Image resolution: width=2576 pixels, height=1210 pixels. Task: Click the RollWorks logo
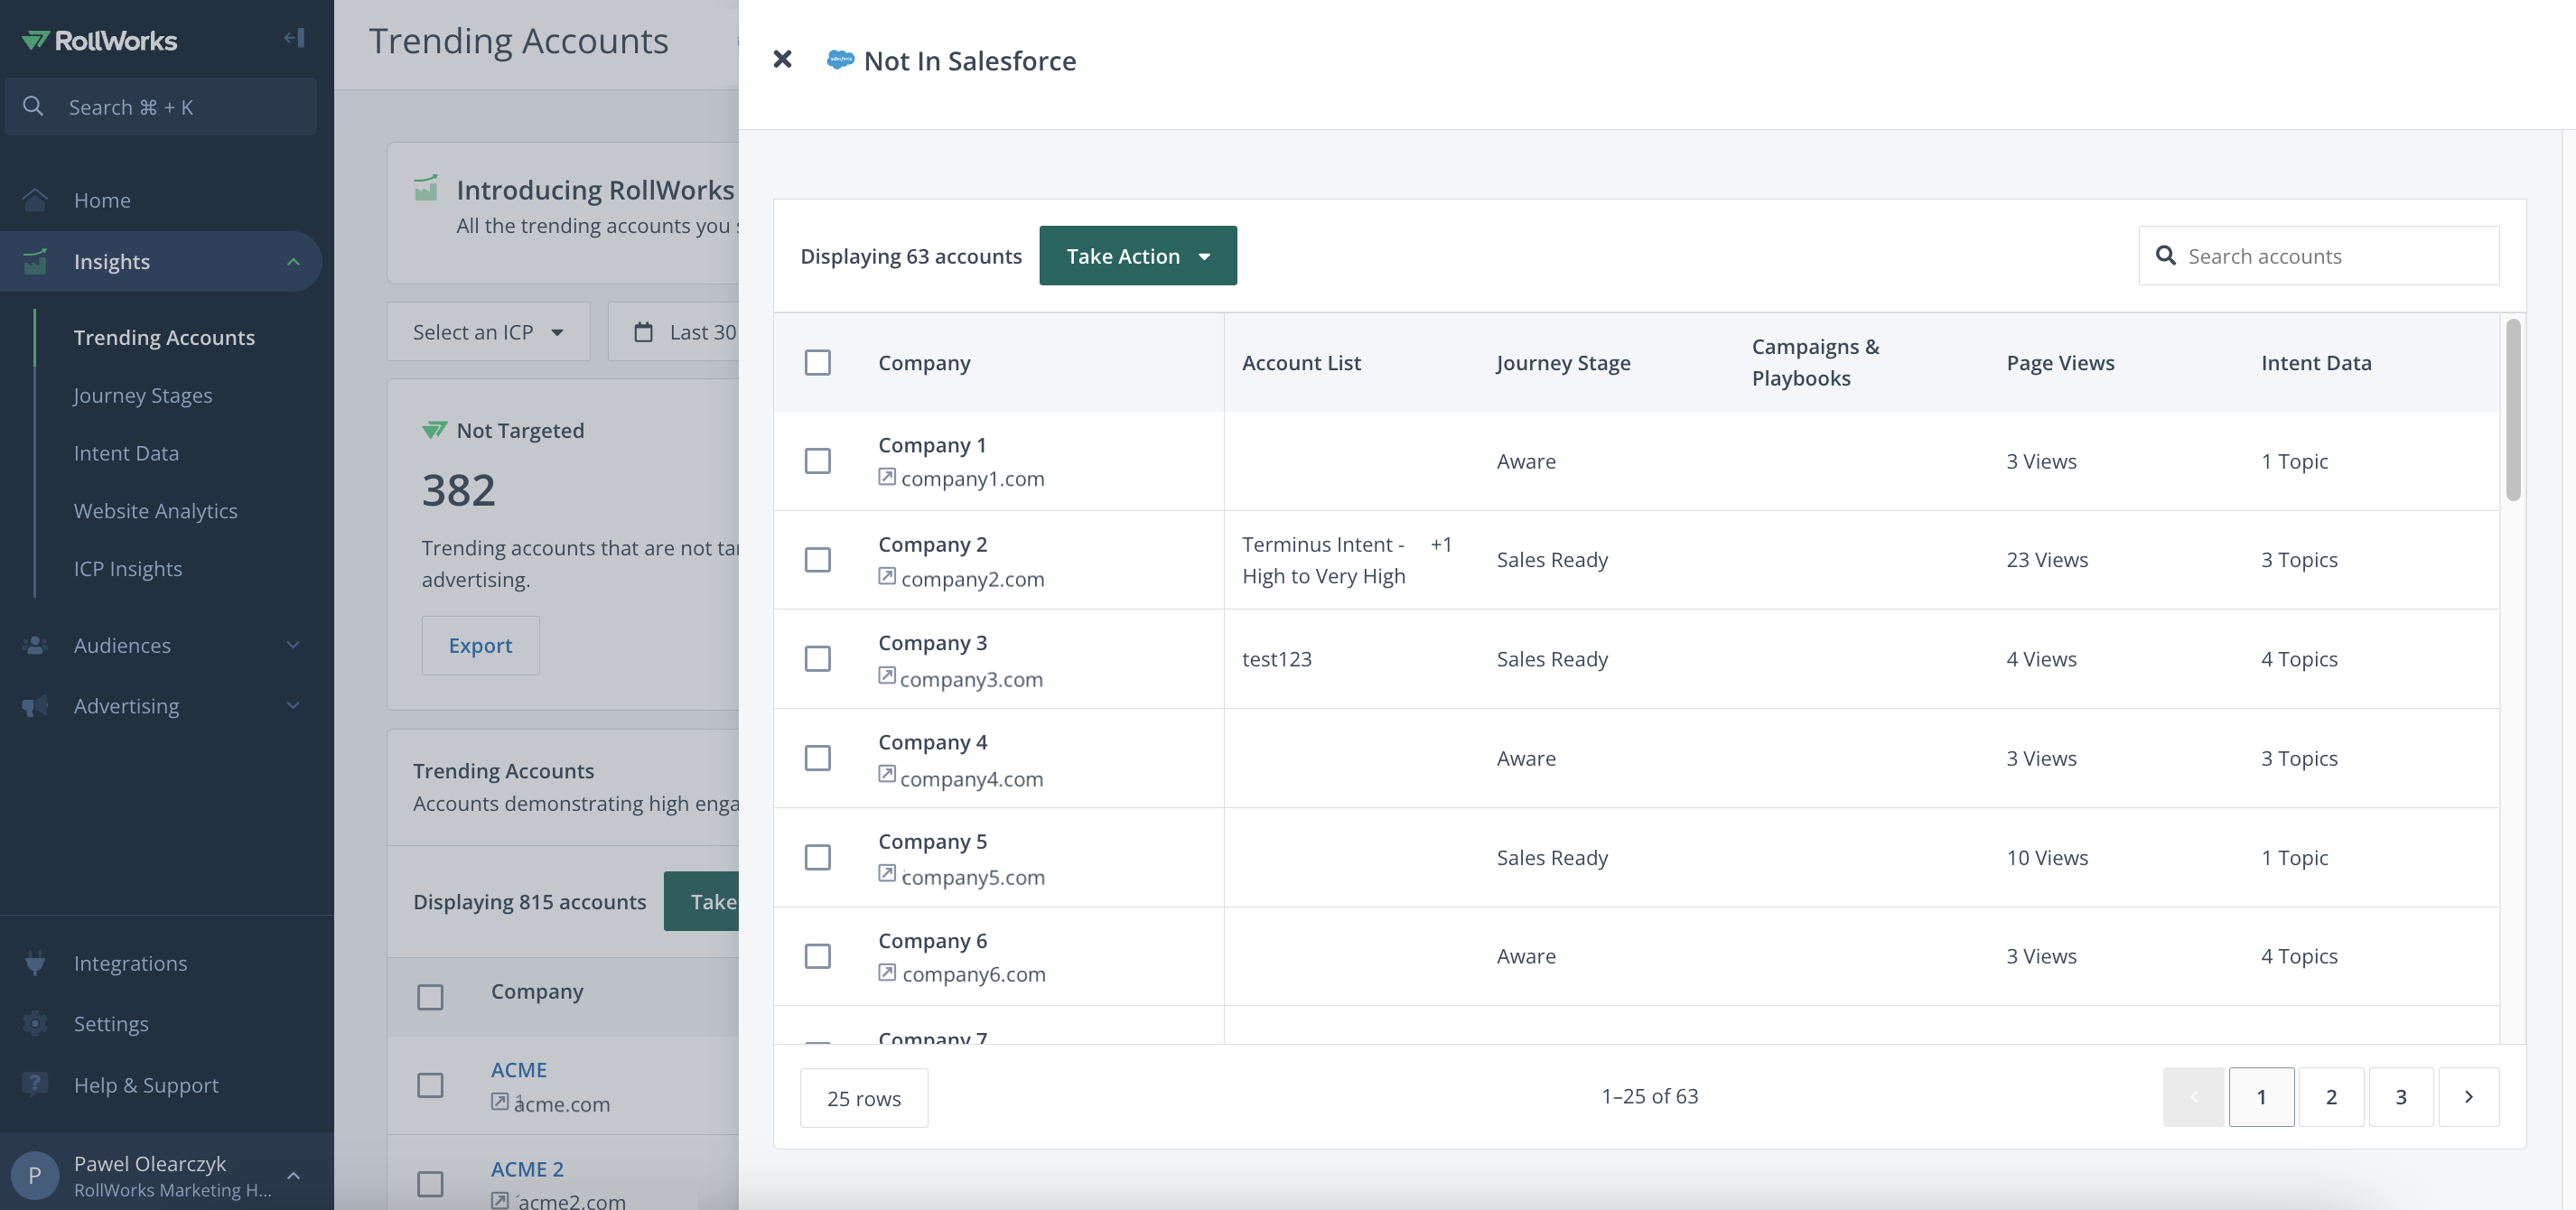[99, 40]
